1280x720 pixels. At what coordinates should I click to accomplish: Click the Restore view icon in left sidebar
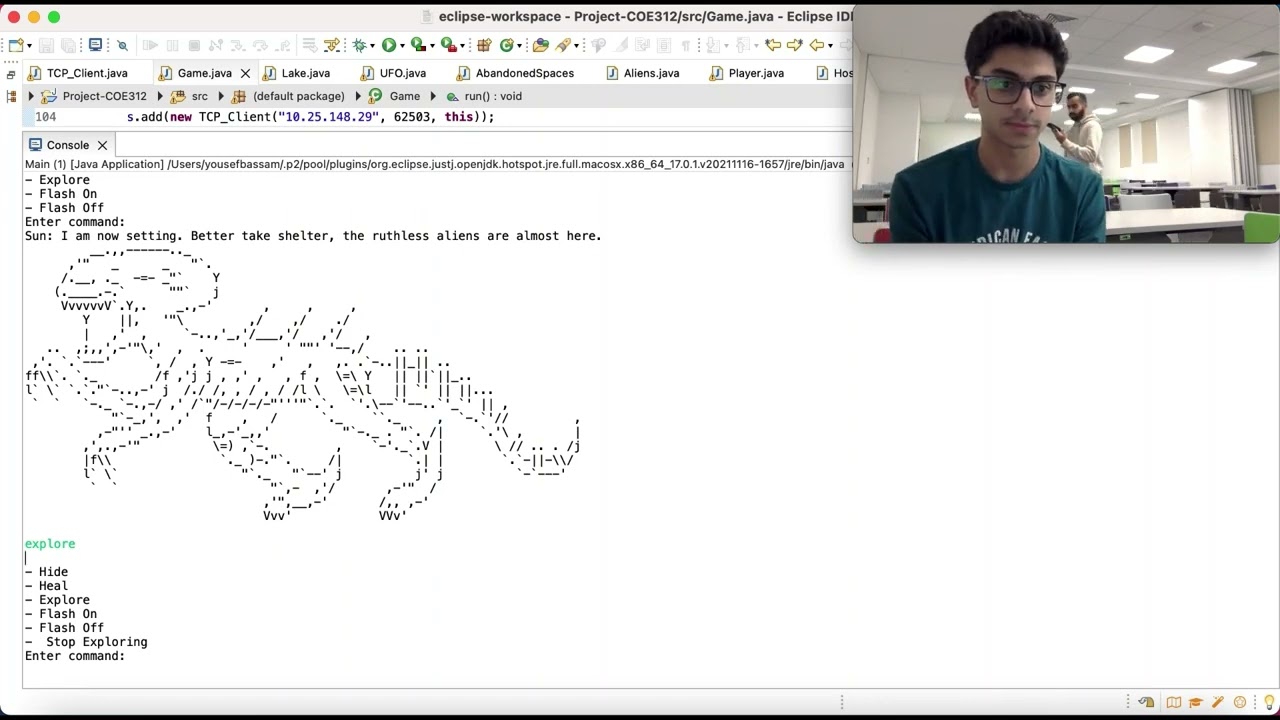(x=11, y=74)
